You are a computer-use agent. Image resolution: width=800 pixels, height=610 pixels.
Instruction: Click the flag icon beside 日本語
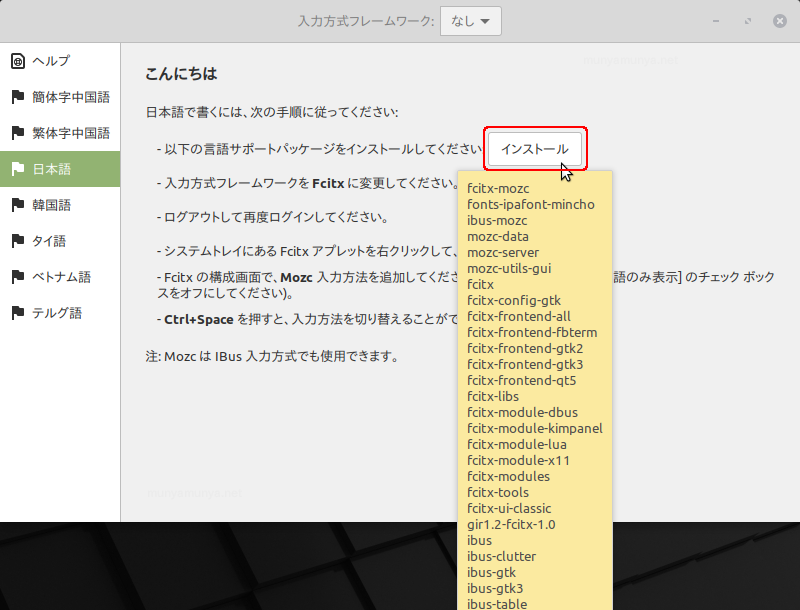pos(17,169)
